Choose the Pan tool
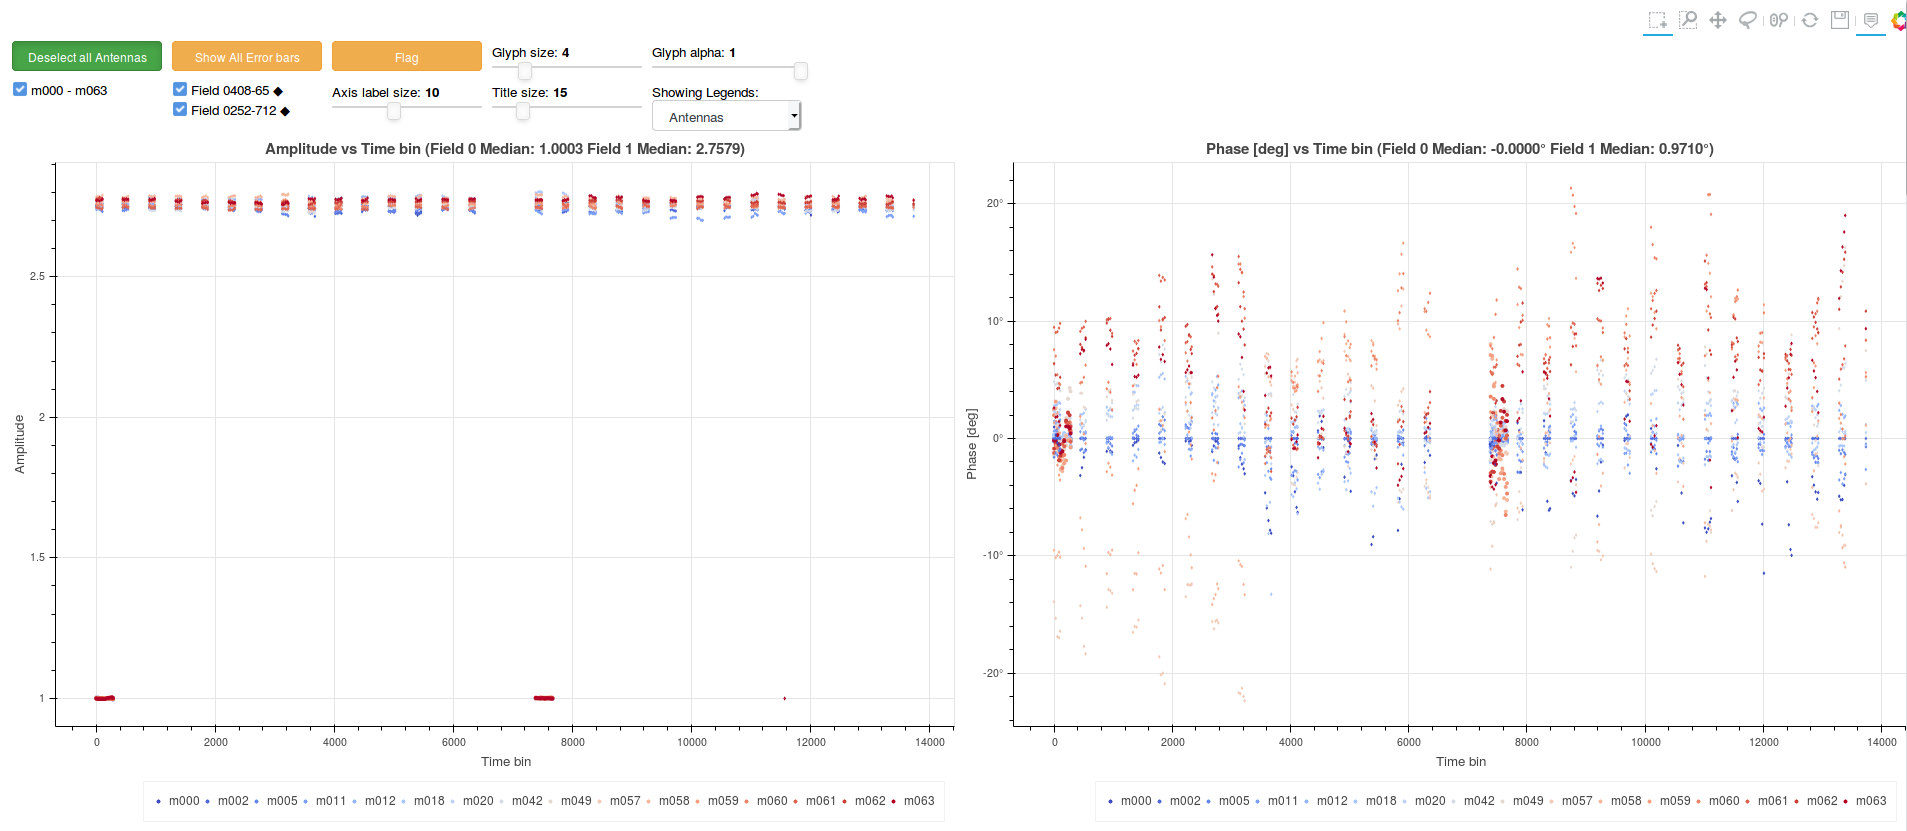This screenshot has height=831, width=1907. click(1718, 20)
